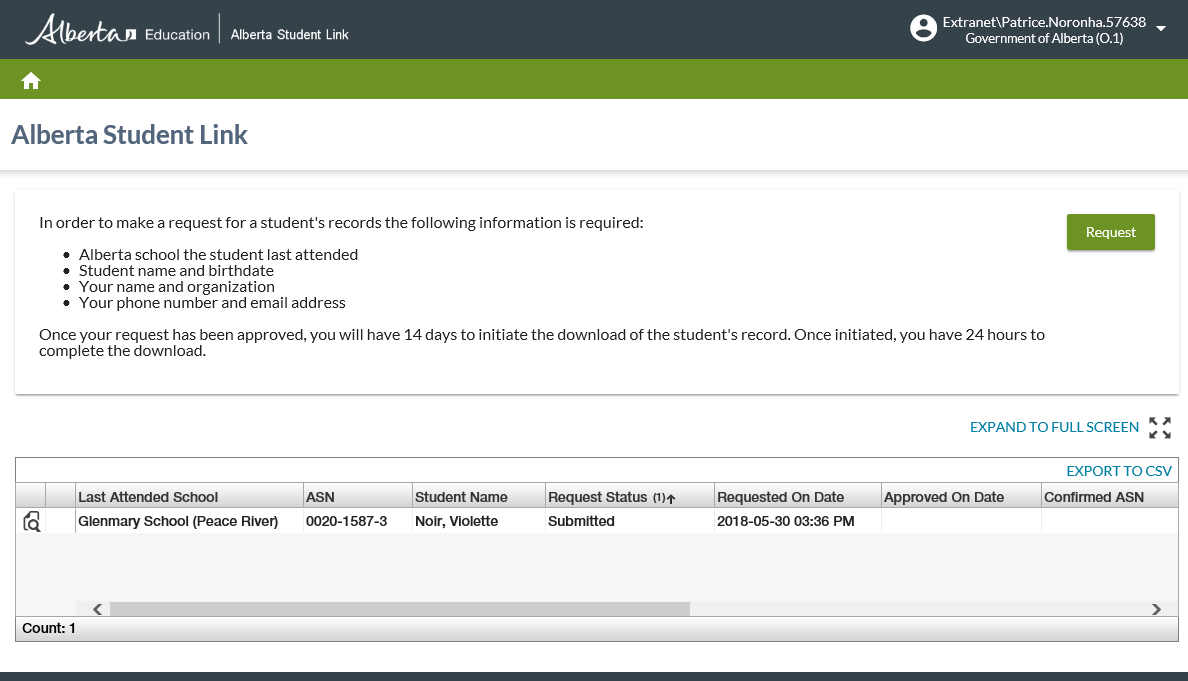Image resolution: width=1188 pixels, height=681 pixels.
Task: Open the user account dropdown arrow
Action: click(x=1161, y=29)
